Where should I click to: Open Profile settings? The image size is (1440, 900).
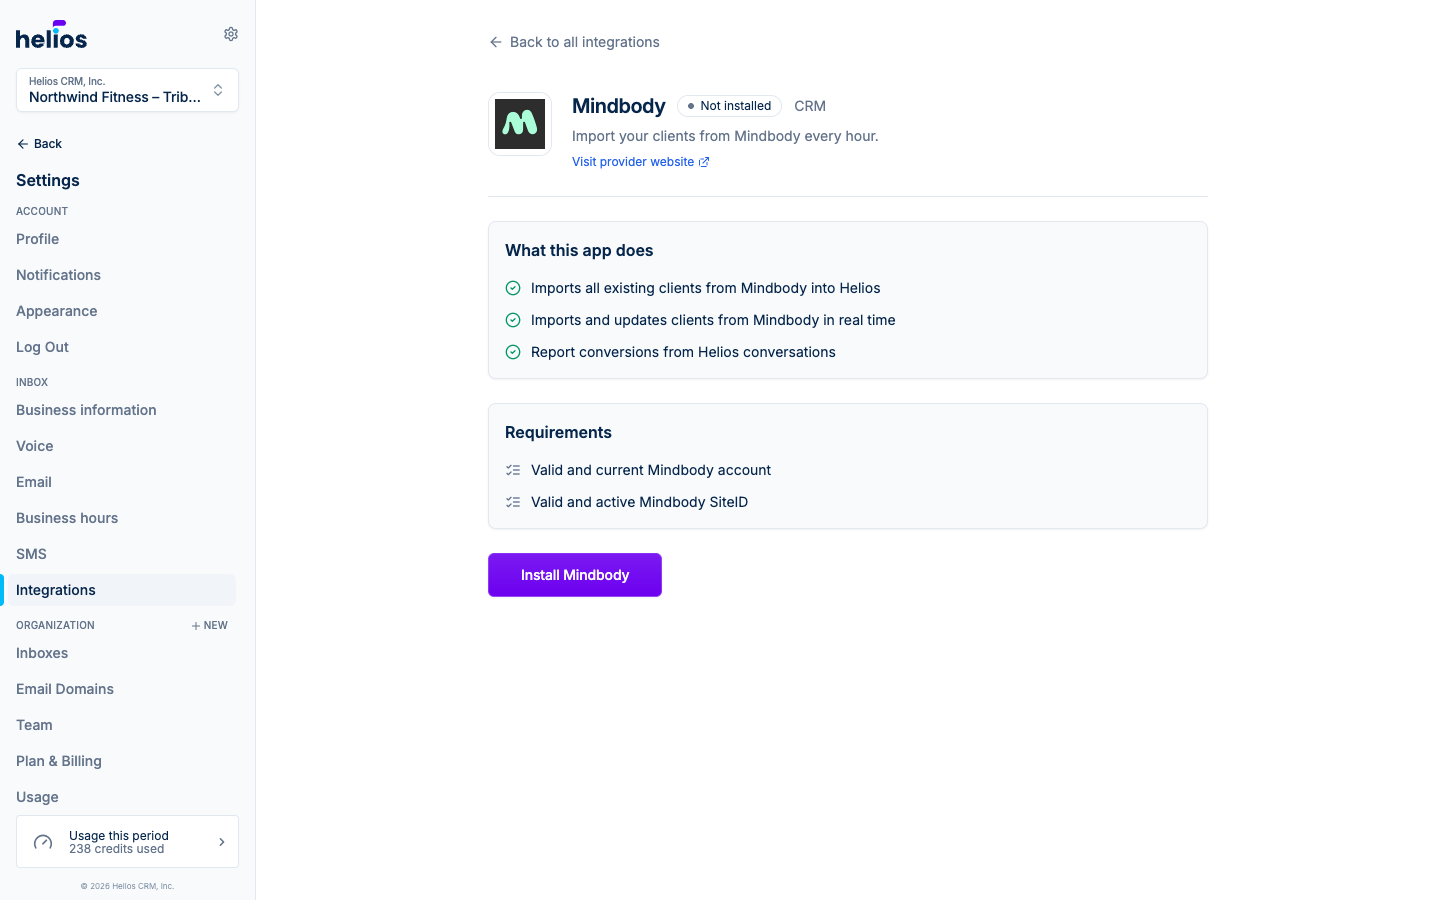(37, 239)
